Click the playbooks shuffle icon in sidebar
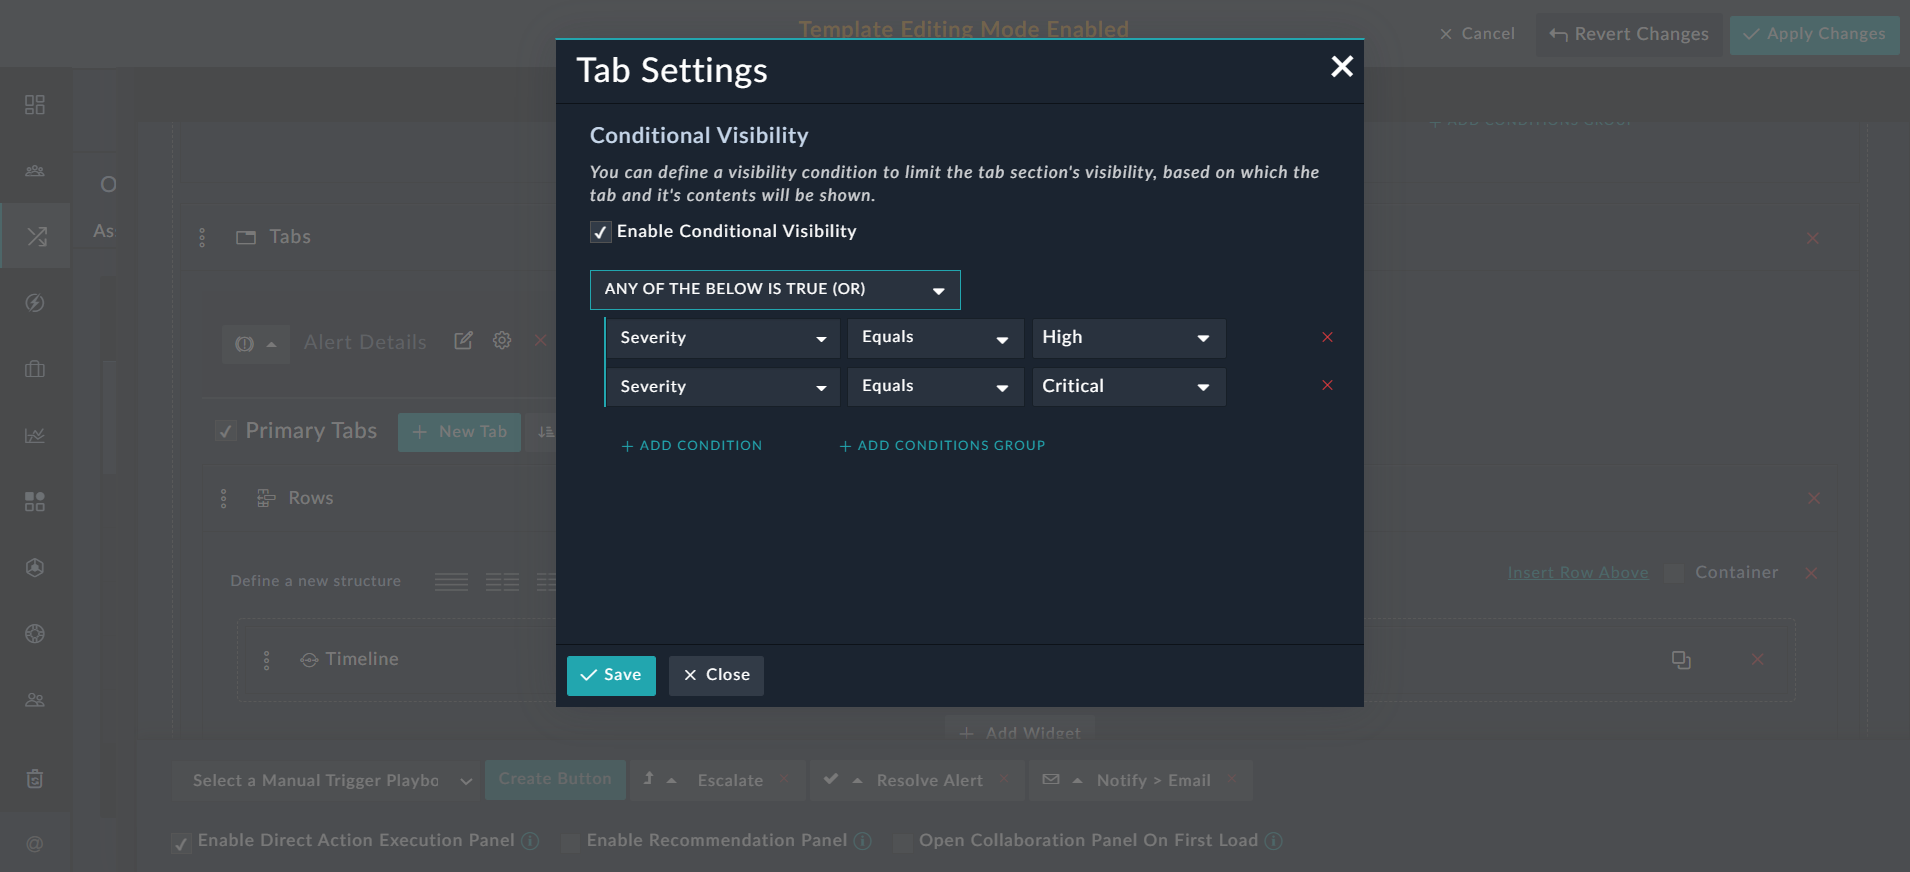Screen dimensions: 1910x872 (36, 236)
